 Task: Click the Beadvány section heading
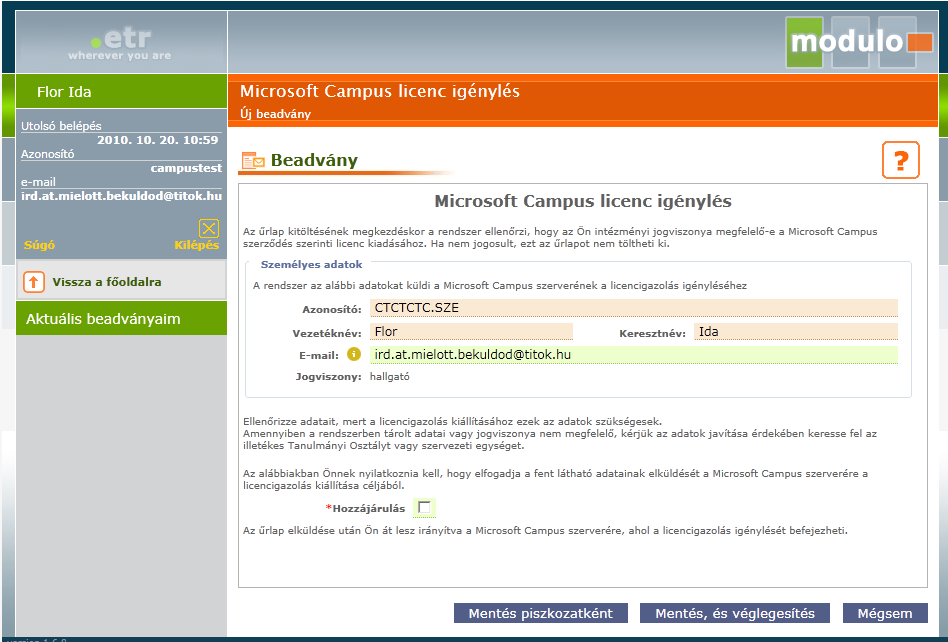point(314,160)
